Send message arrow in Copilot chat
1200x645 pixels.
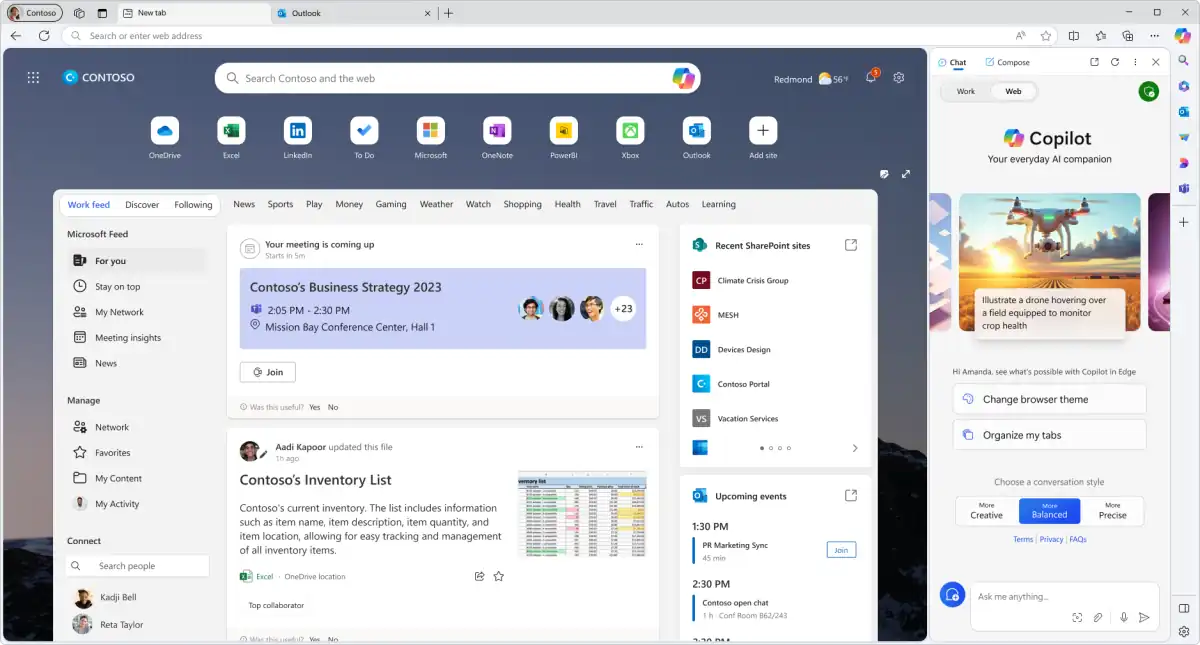click(x=1145, y=617)
